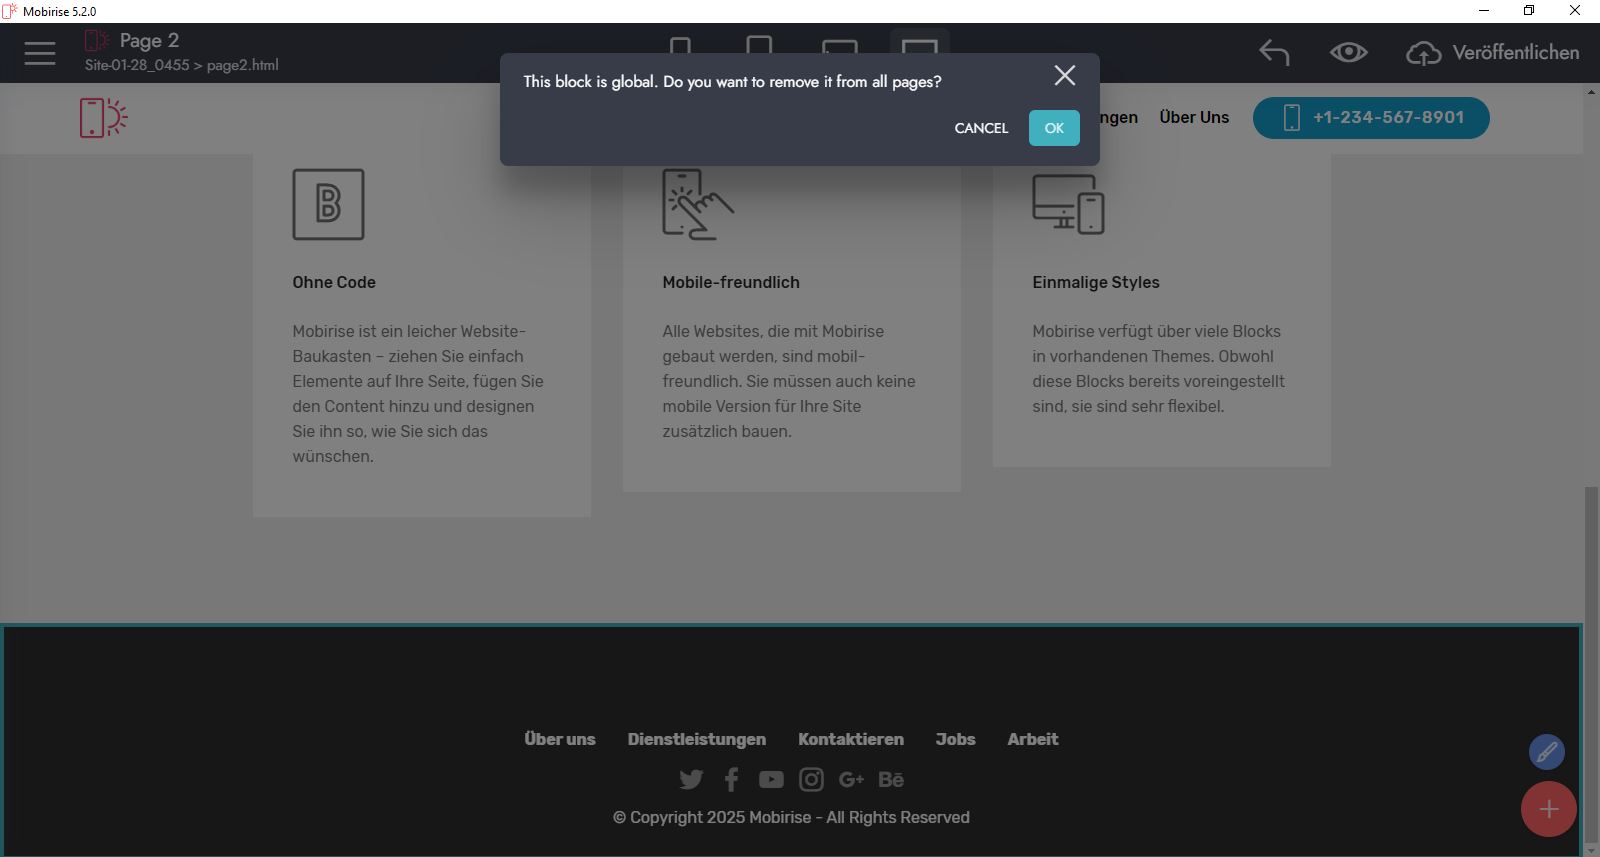Click the Site-01-28_0455 > page2.html path
This screenshot has width=1600, height=857.
(x=181, y=65)
